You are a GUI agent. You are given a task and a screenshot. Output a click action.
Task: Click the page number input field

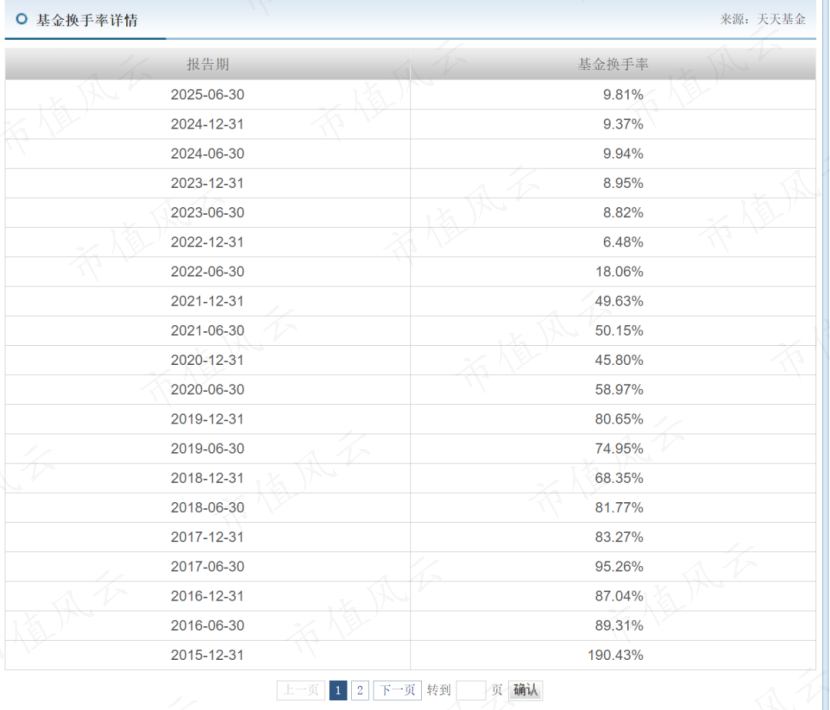click(x=470, y=690)
